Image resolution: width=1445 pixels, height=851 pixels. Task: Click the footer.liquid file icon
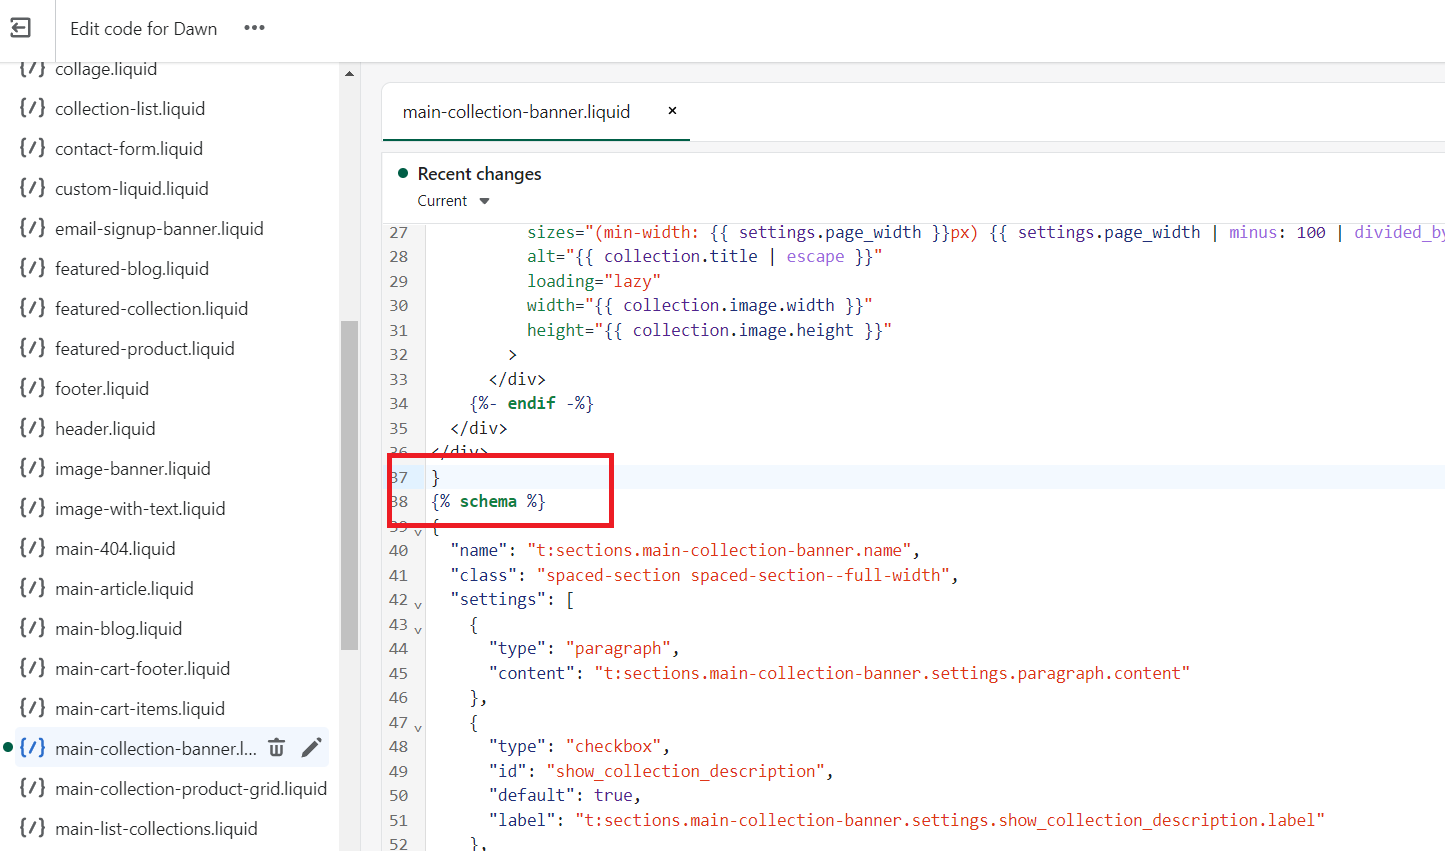(33, 388)
